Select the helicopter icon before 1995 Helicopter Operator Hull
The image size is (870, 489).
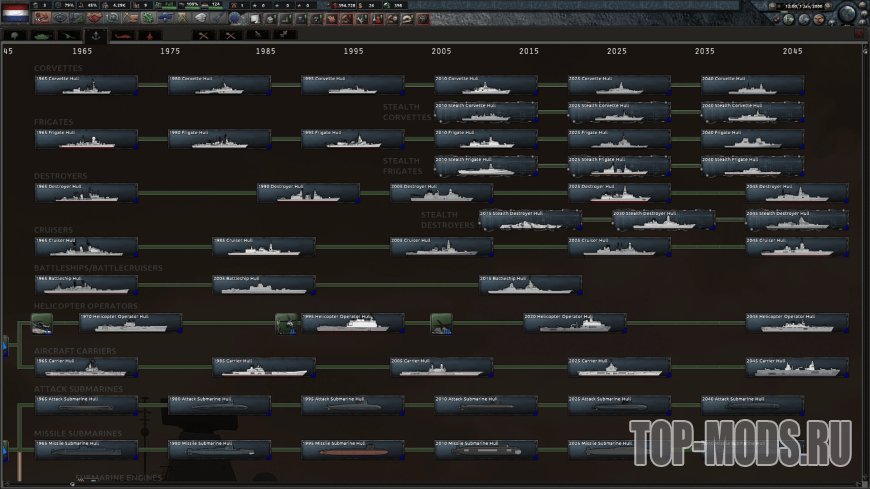pyautogui.click(x=287, y=322)
